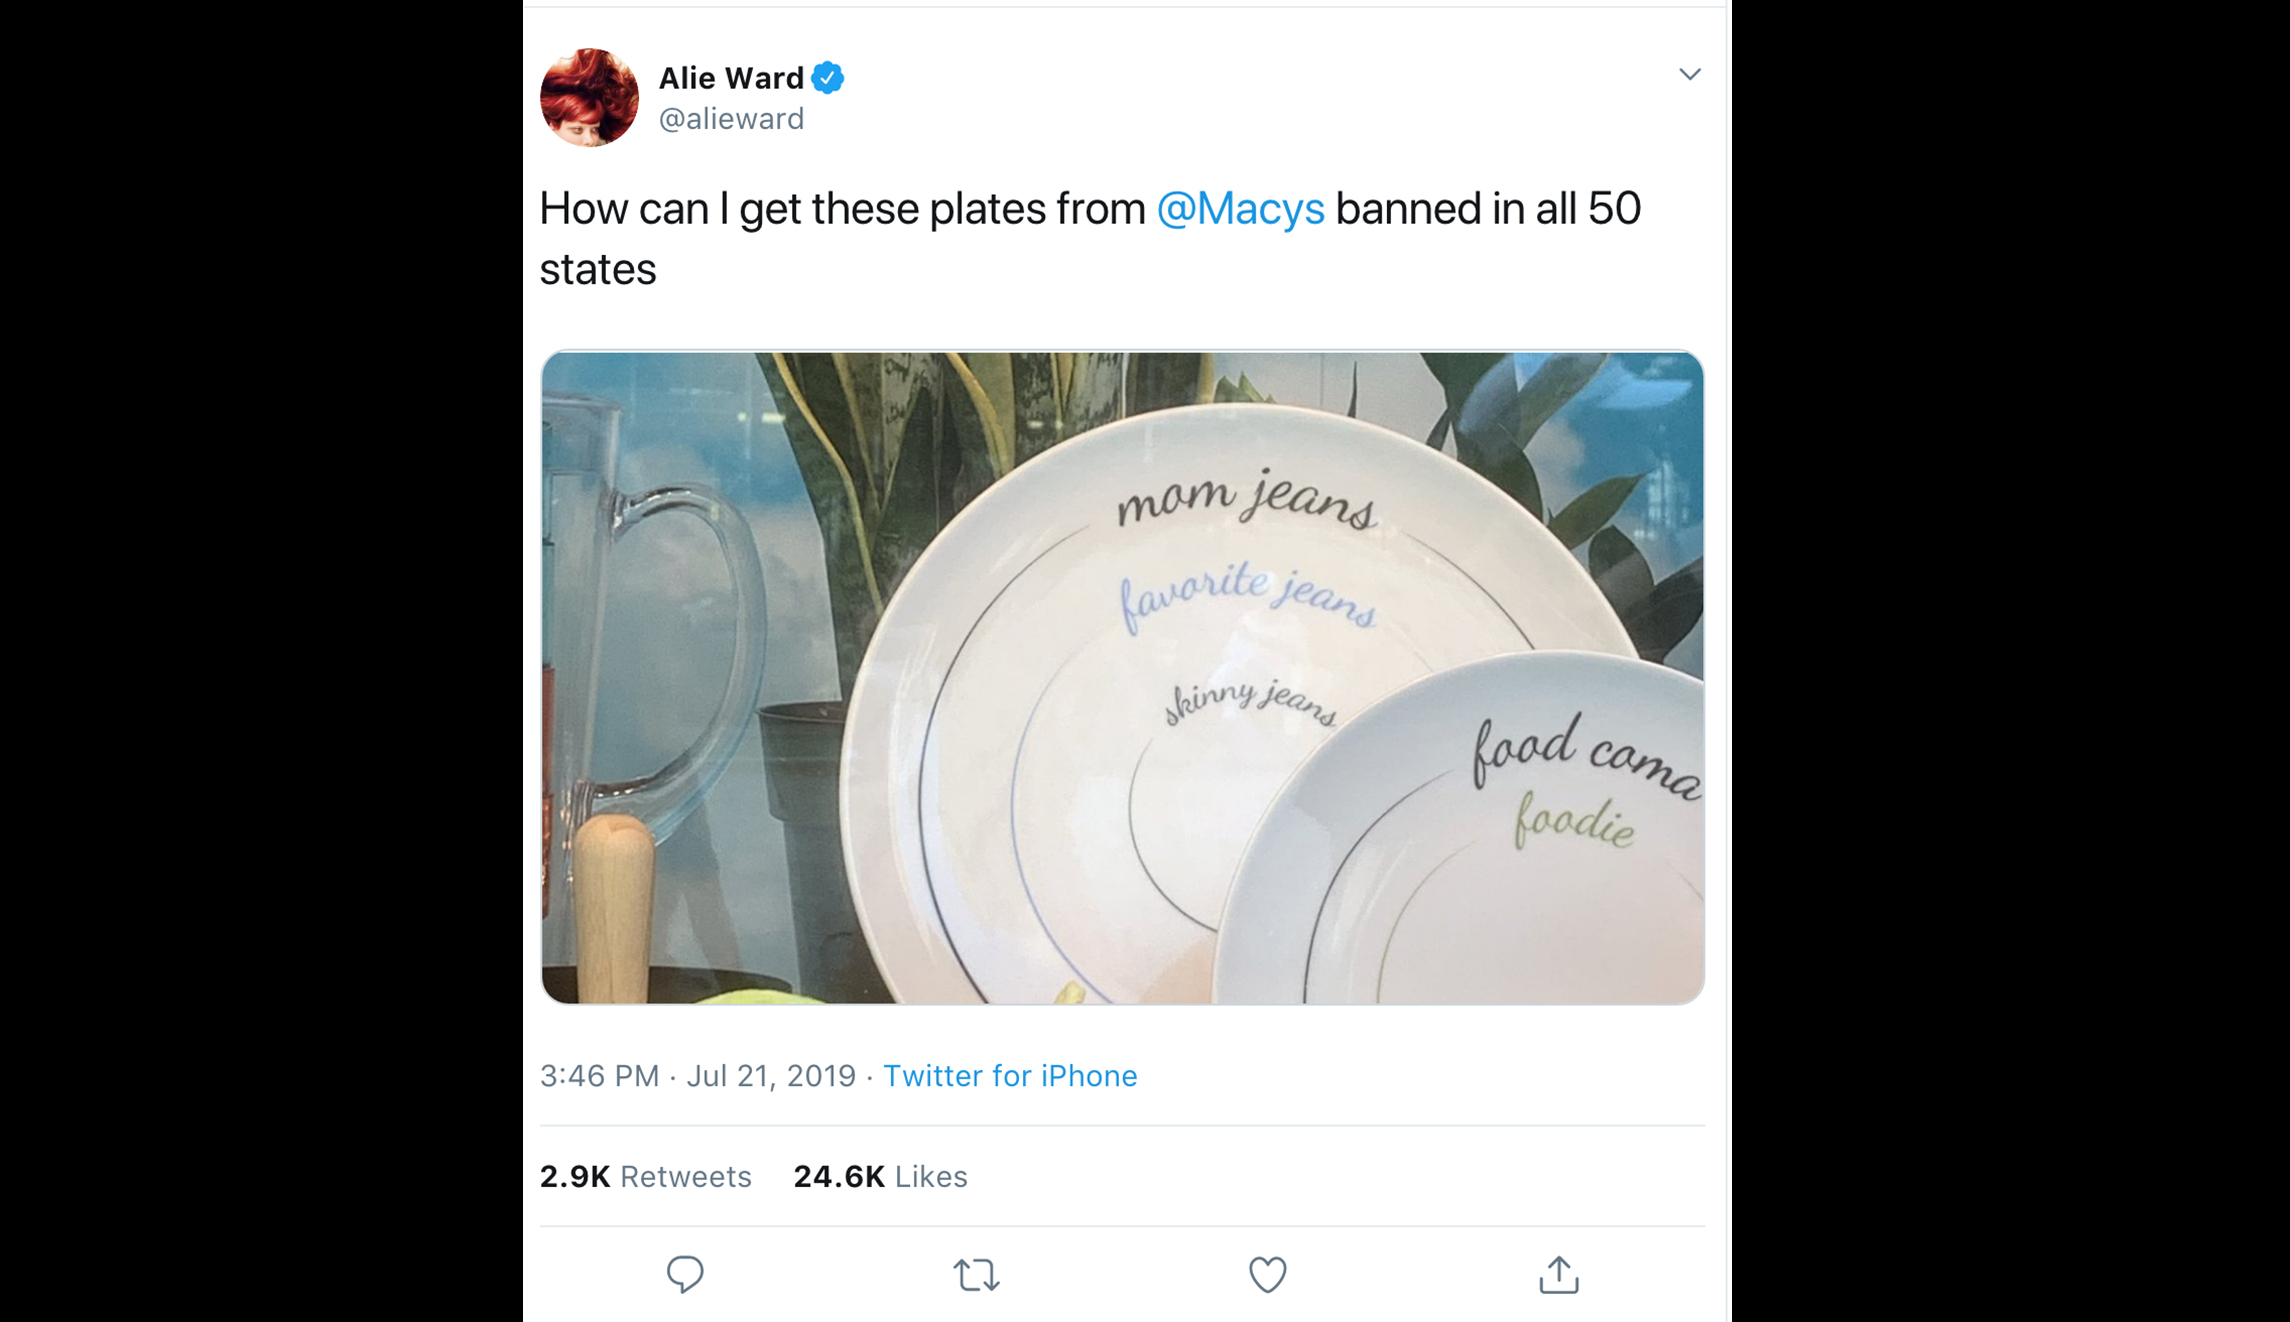This screenshot has width=2290, height=1322.
Task: Click the verified badge next to Alie Ward
Action: coord(827,76)
